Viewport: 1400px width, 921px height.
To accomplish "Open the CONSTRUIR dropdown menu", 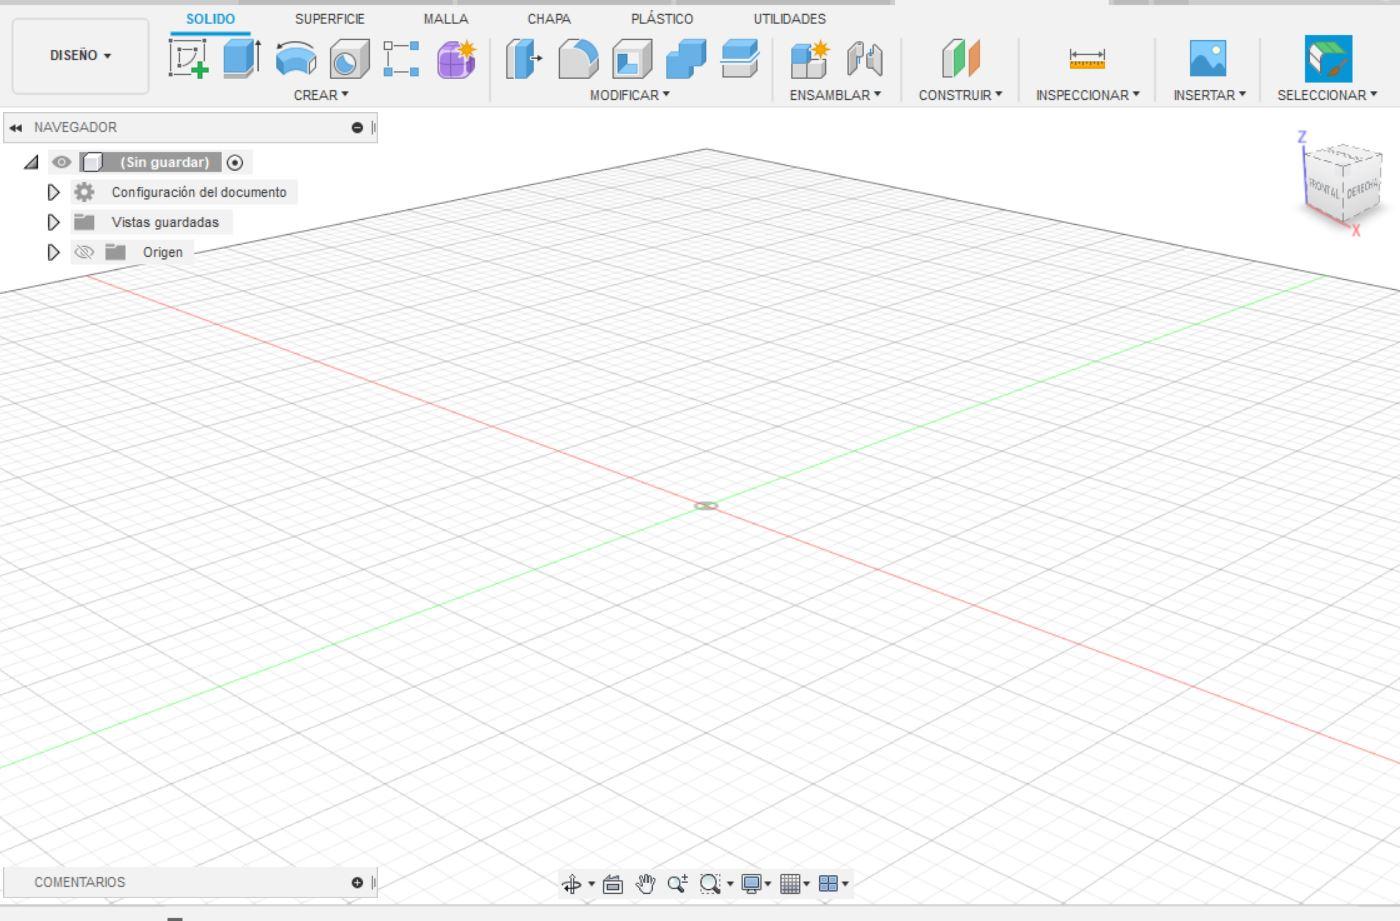I will point(961,95).
